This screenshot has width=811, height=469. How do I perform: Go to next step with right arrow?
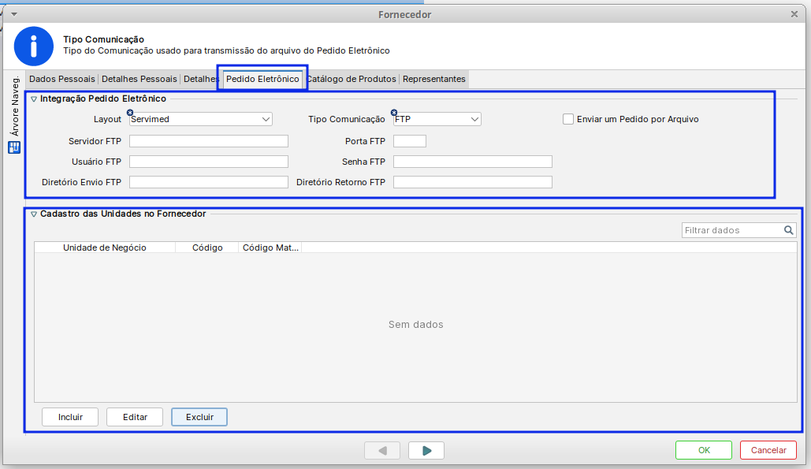click(427, 451)
